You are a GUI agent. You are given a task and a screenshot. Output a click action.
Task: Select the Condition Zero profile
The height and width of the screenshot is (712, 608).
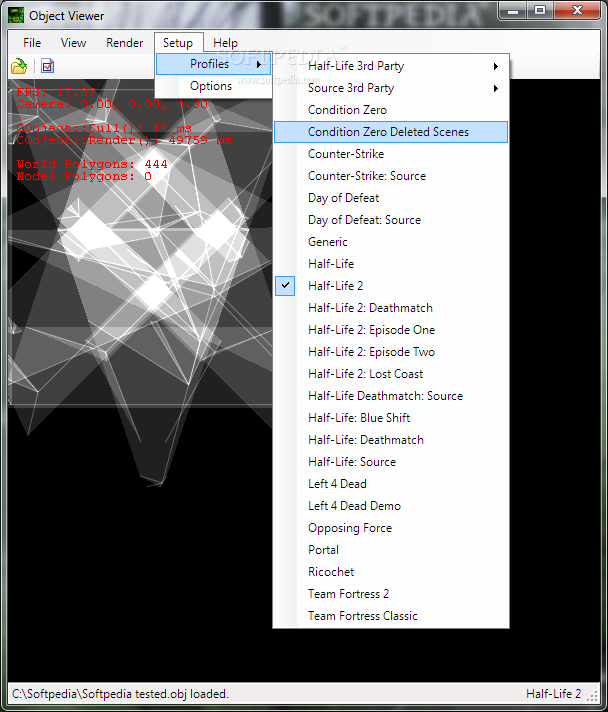tap(391, 110)
